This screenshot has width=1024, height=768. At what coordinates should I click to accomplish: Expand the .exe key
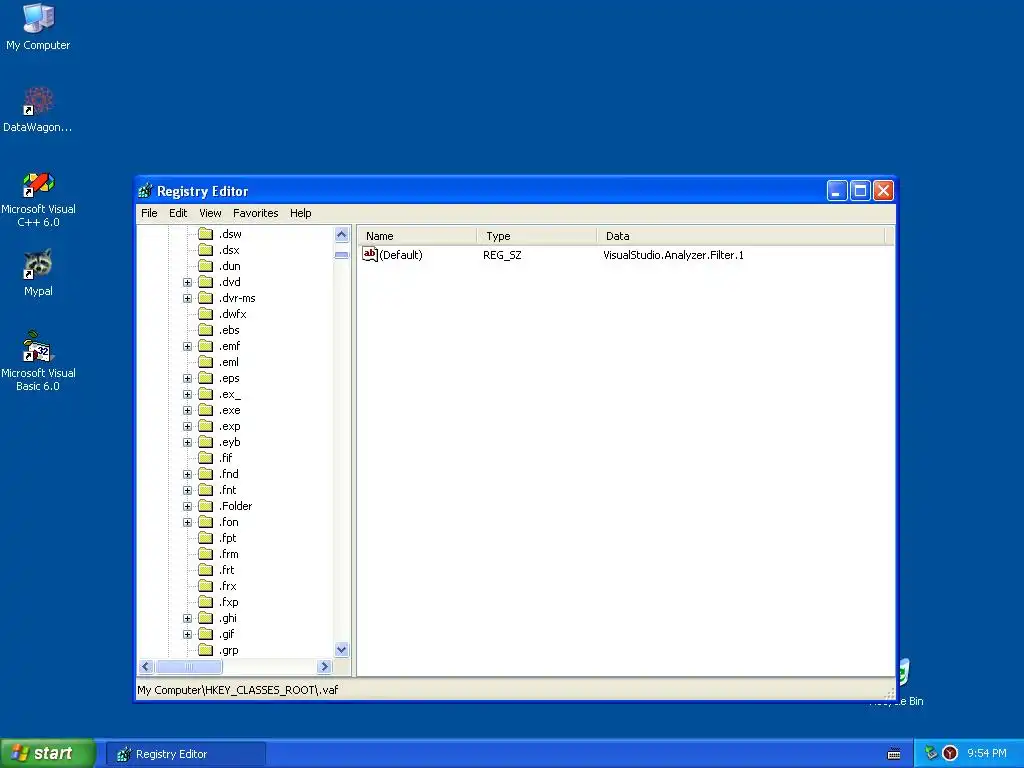pyautogui.click(x=187, y=410)
